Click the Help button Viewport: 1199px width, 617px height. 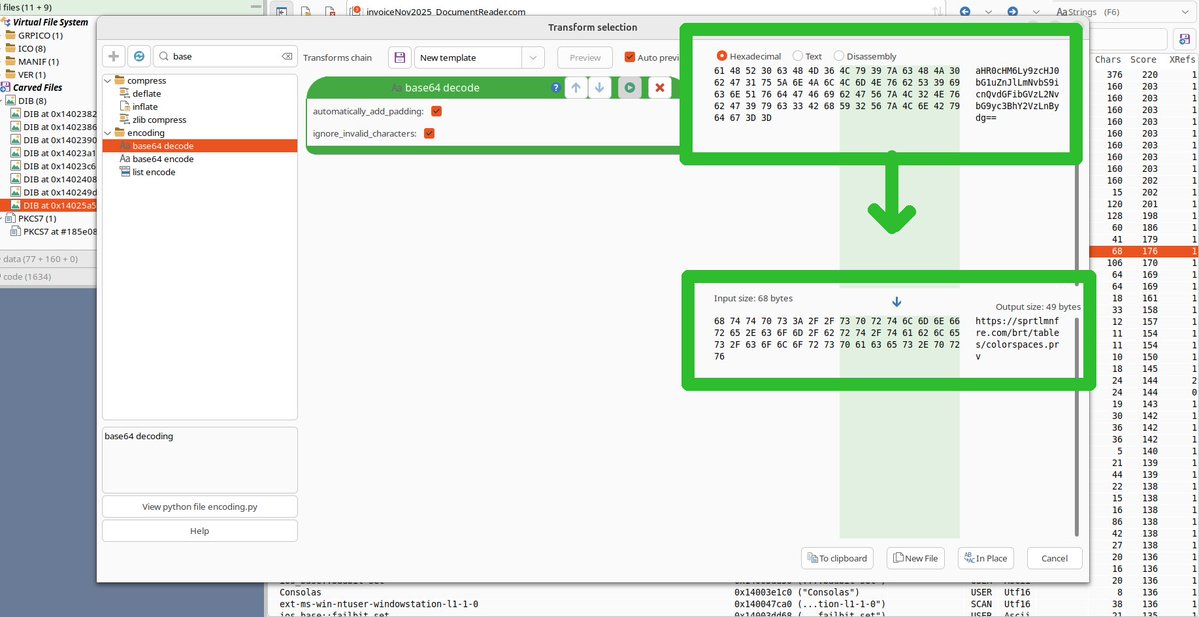tap(200, 531)
